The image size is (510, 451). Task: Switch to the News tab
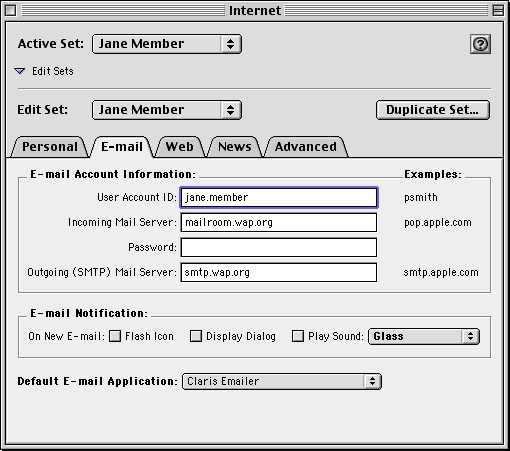(235, 147)
